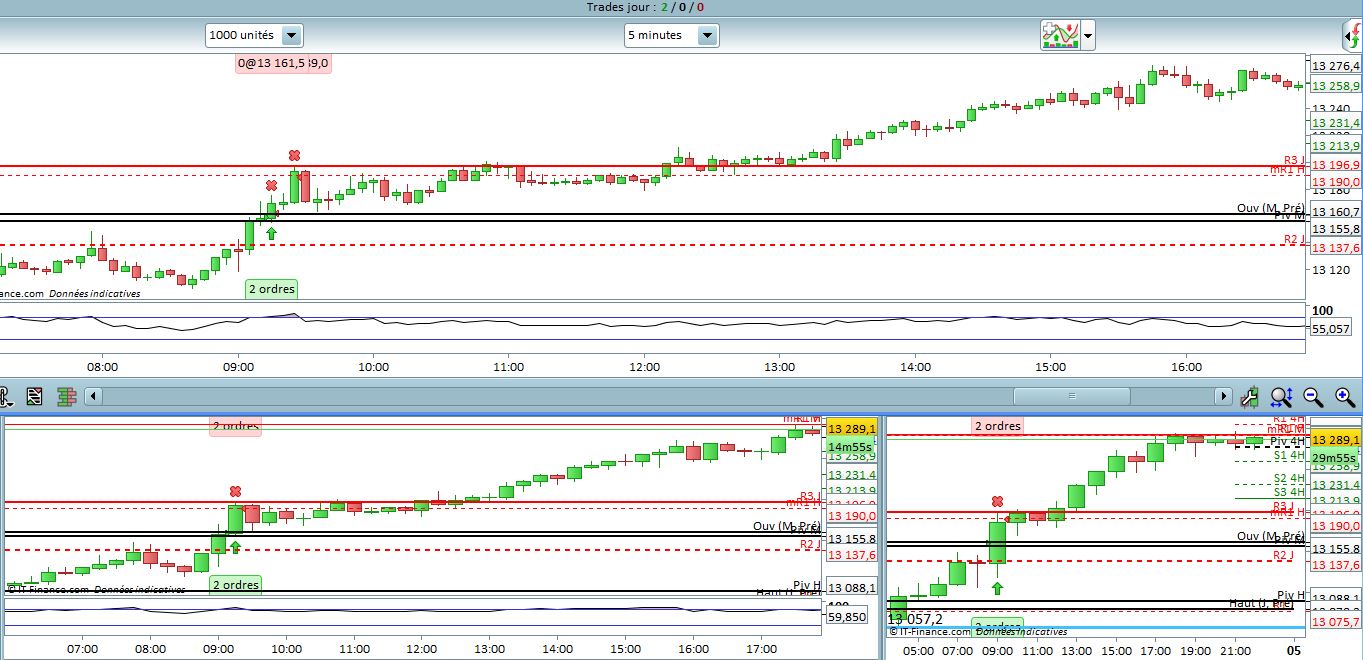Open chart settings wrench icon
The image size is (1363, 660).
(x=1249, y=397)
